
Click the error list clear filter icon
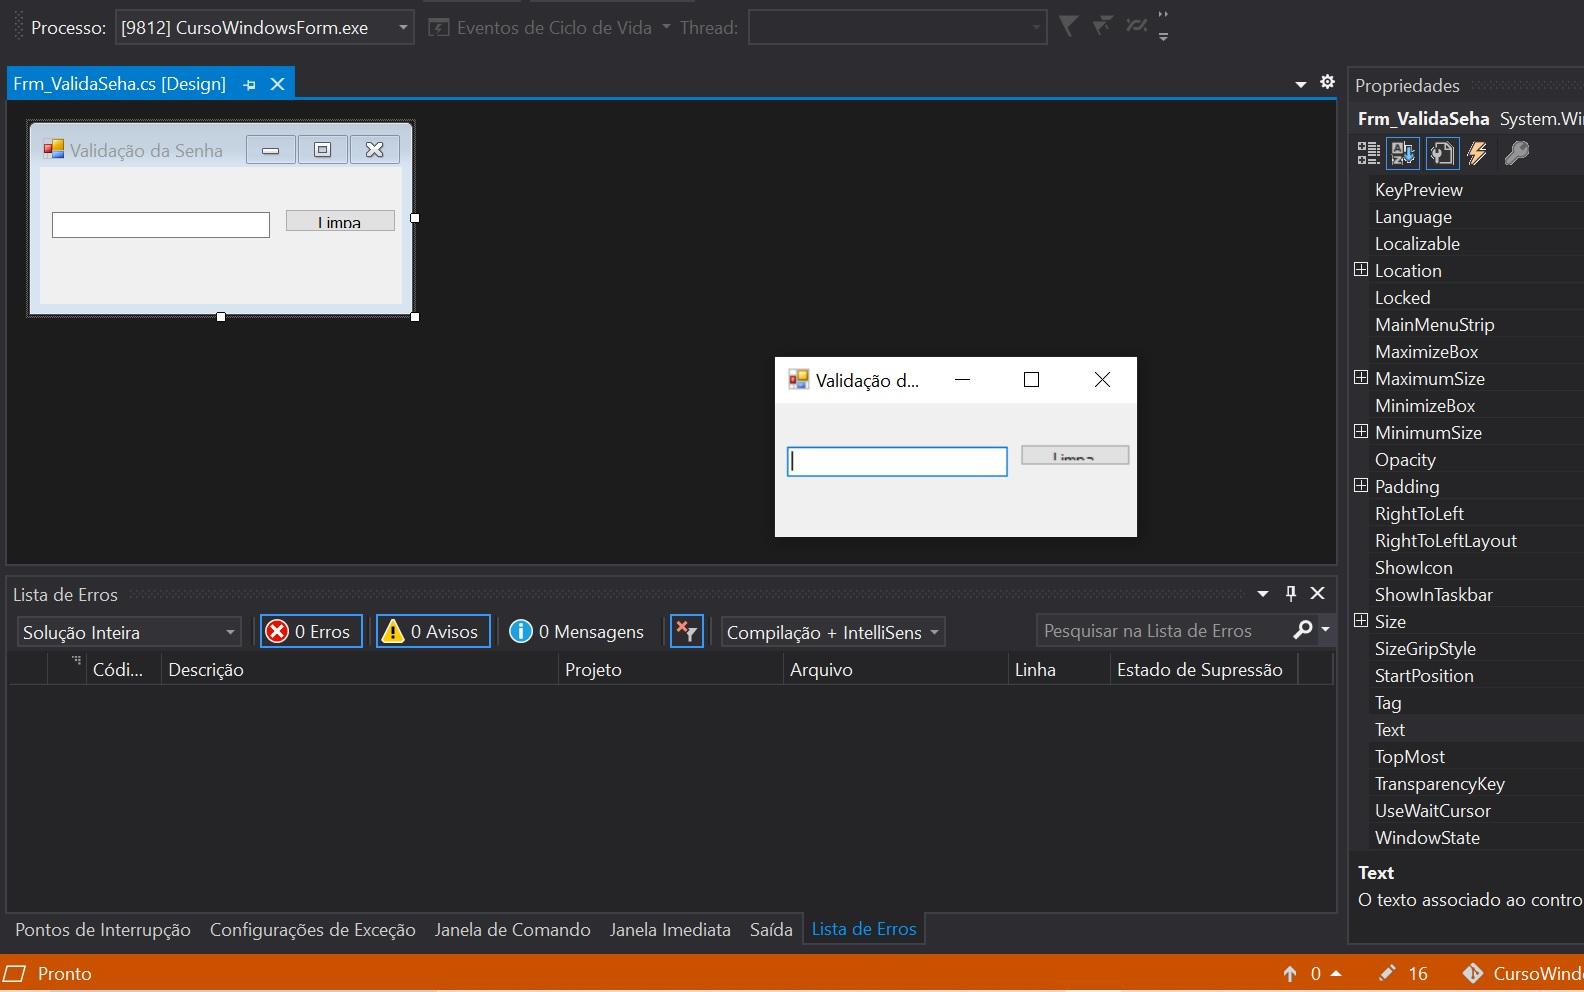[687, 631]
